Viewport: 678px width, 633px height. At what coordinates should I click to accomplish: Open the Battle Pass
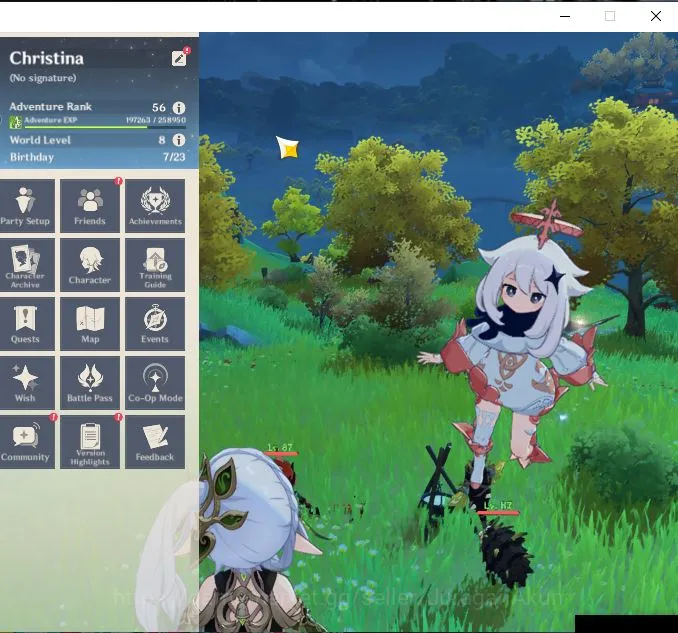pos(90,383)
